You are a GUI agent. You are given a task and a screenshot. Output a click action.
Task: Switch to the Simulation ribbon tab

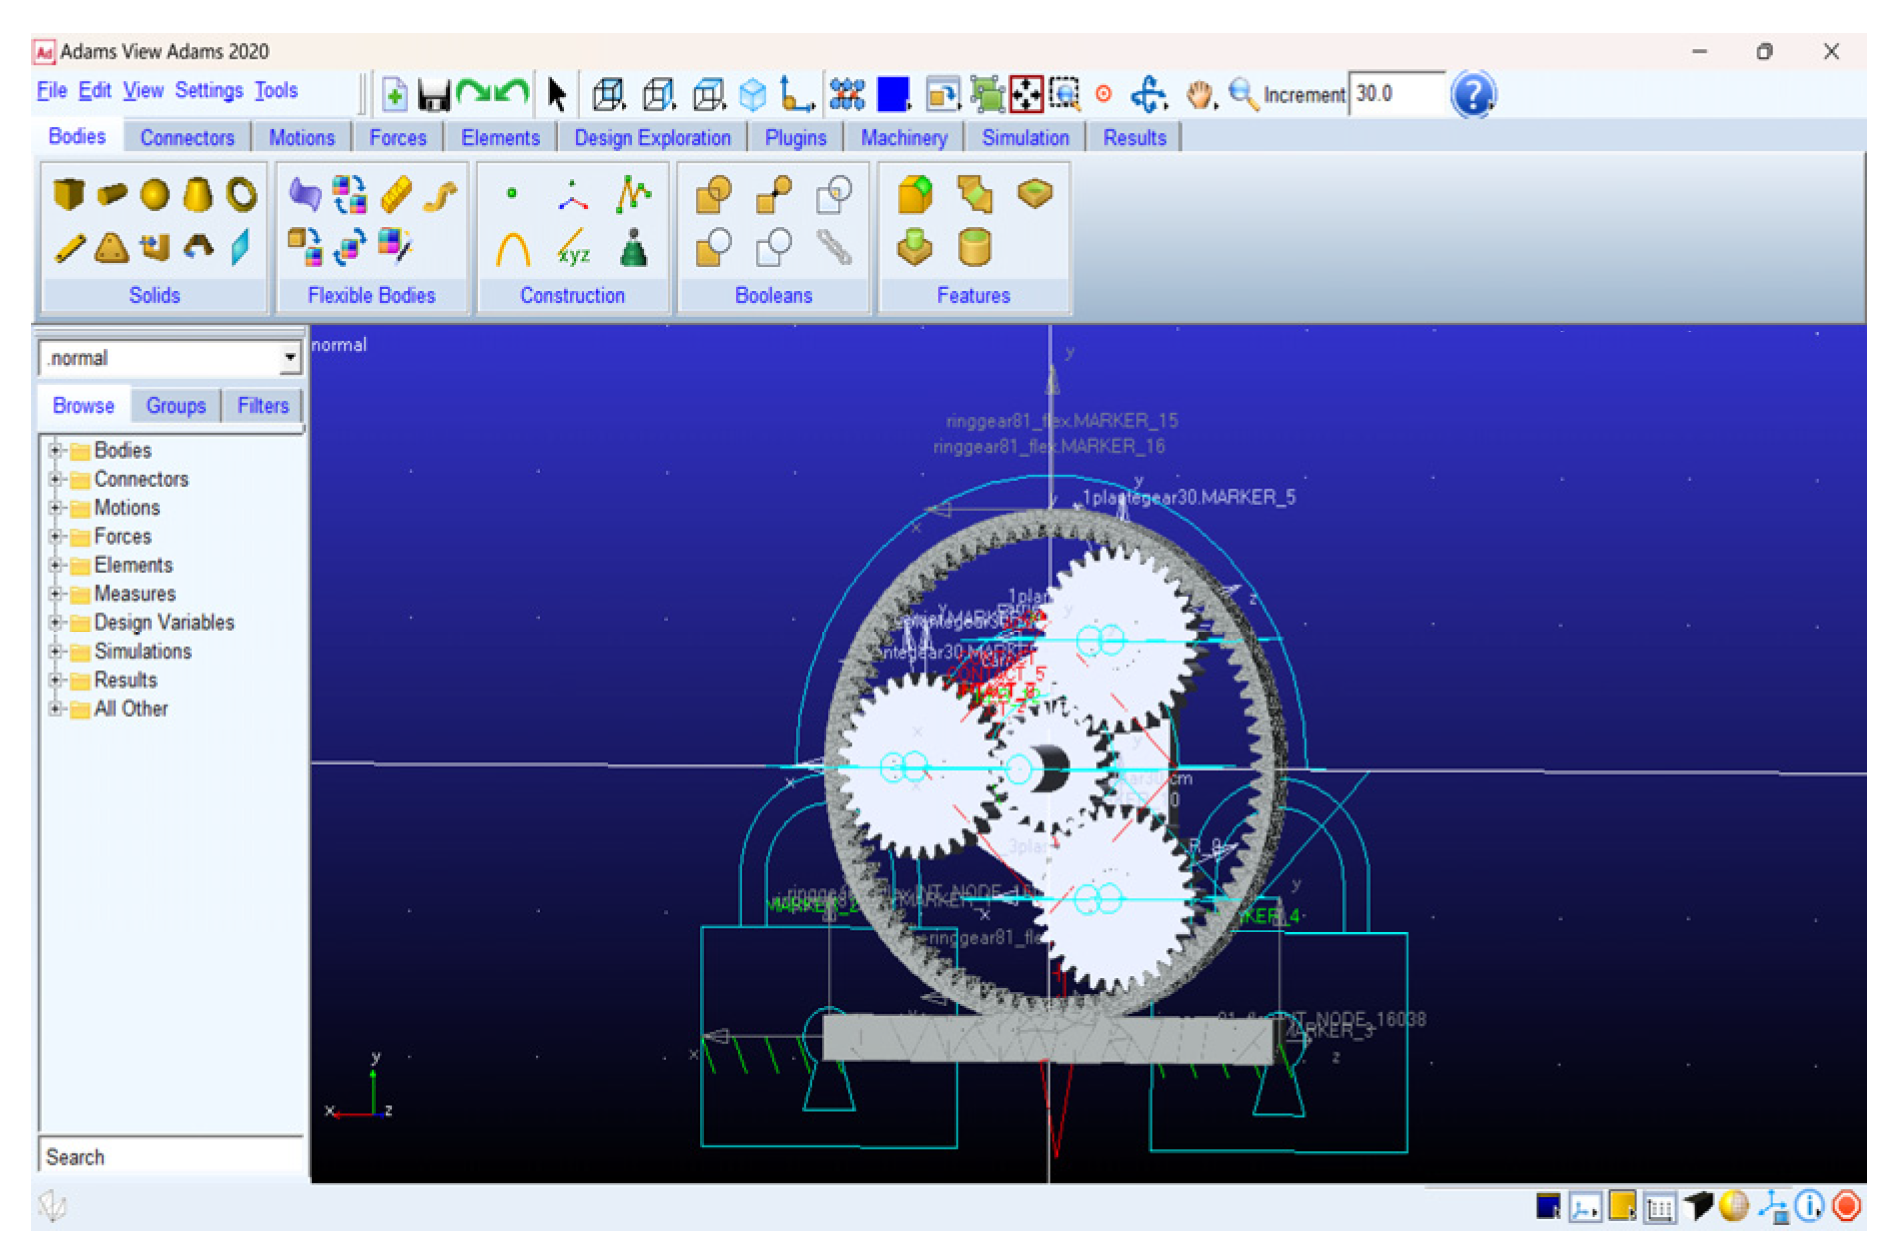pos(1024,137)
